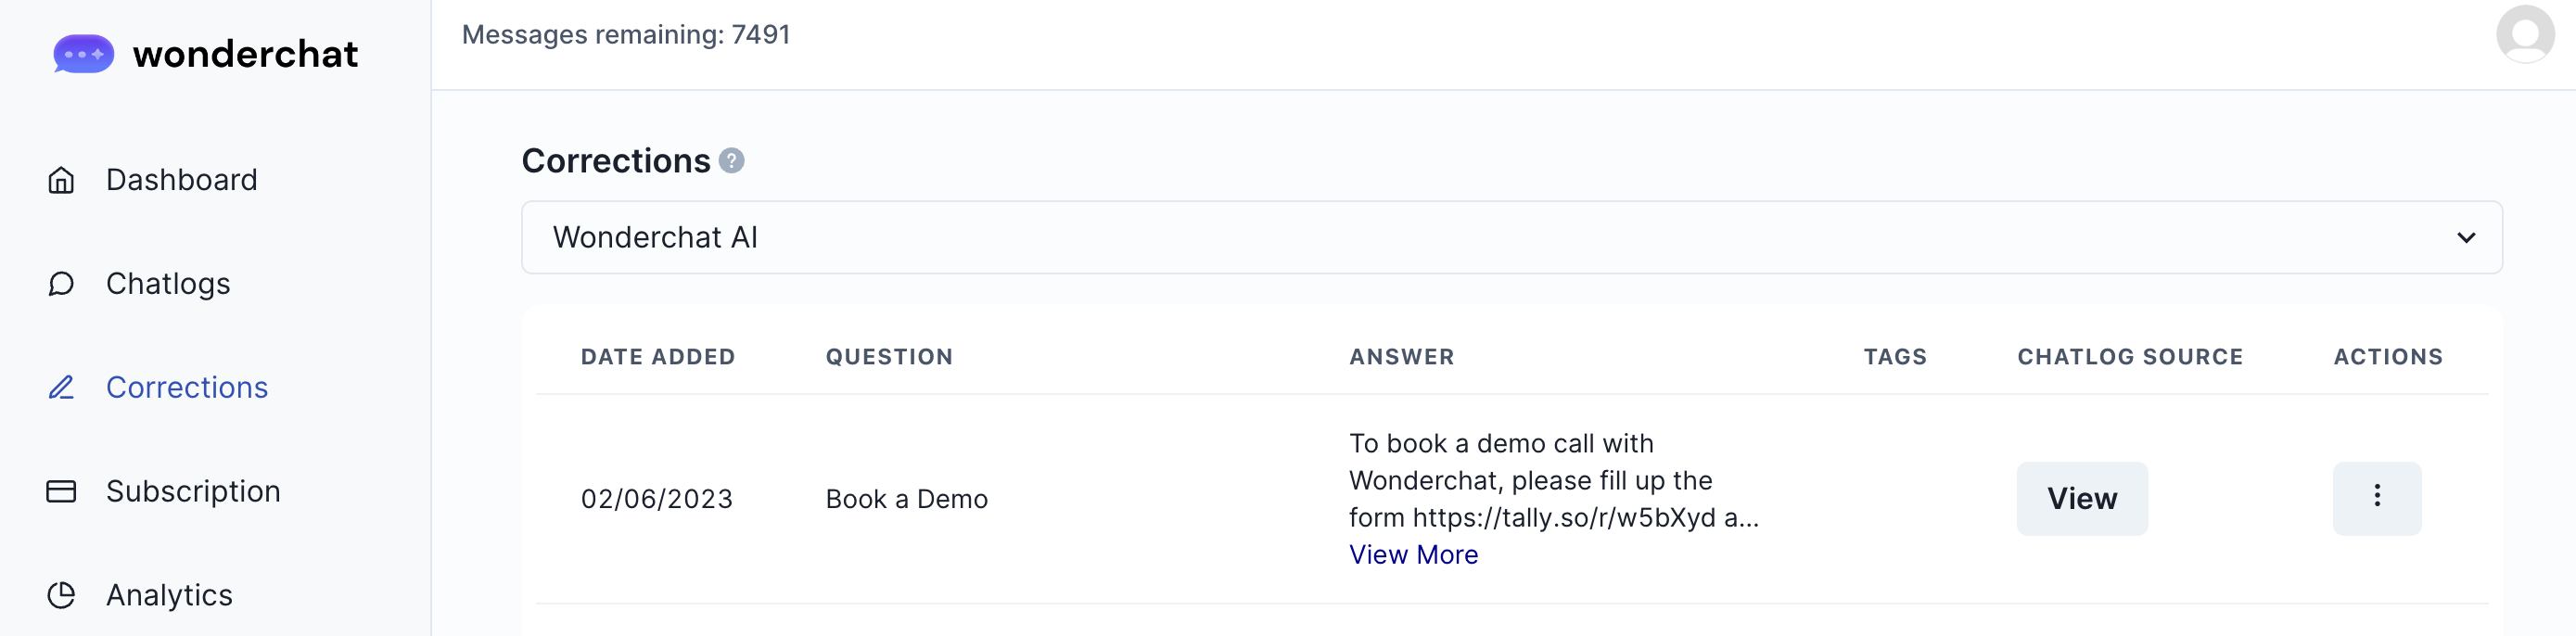Click the chevron arrow on chatbot selector
The height and width of the screenshot is (636, 2576).
coord(2466,238)
